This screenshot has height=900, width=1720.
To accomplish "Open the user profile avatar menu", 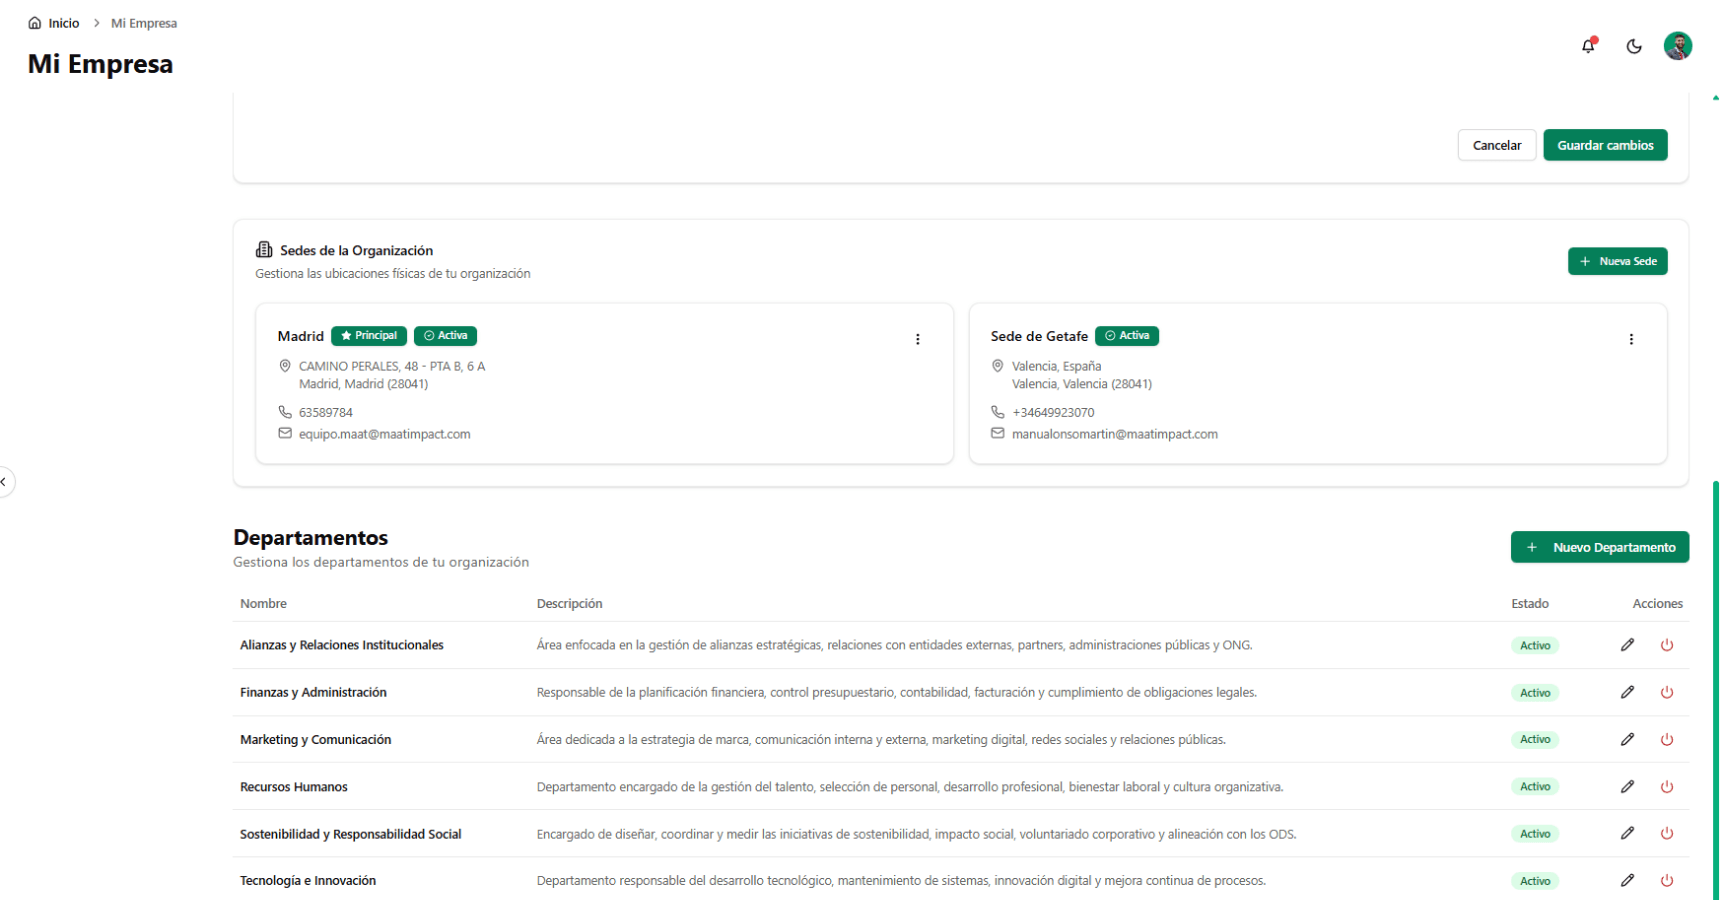I will (x=1679, y=46).
